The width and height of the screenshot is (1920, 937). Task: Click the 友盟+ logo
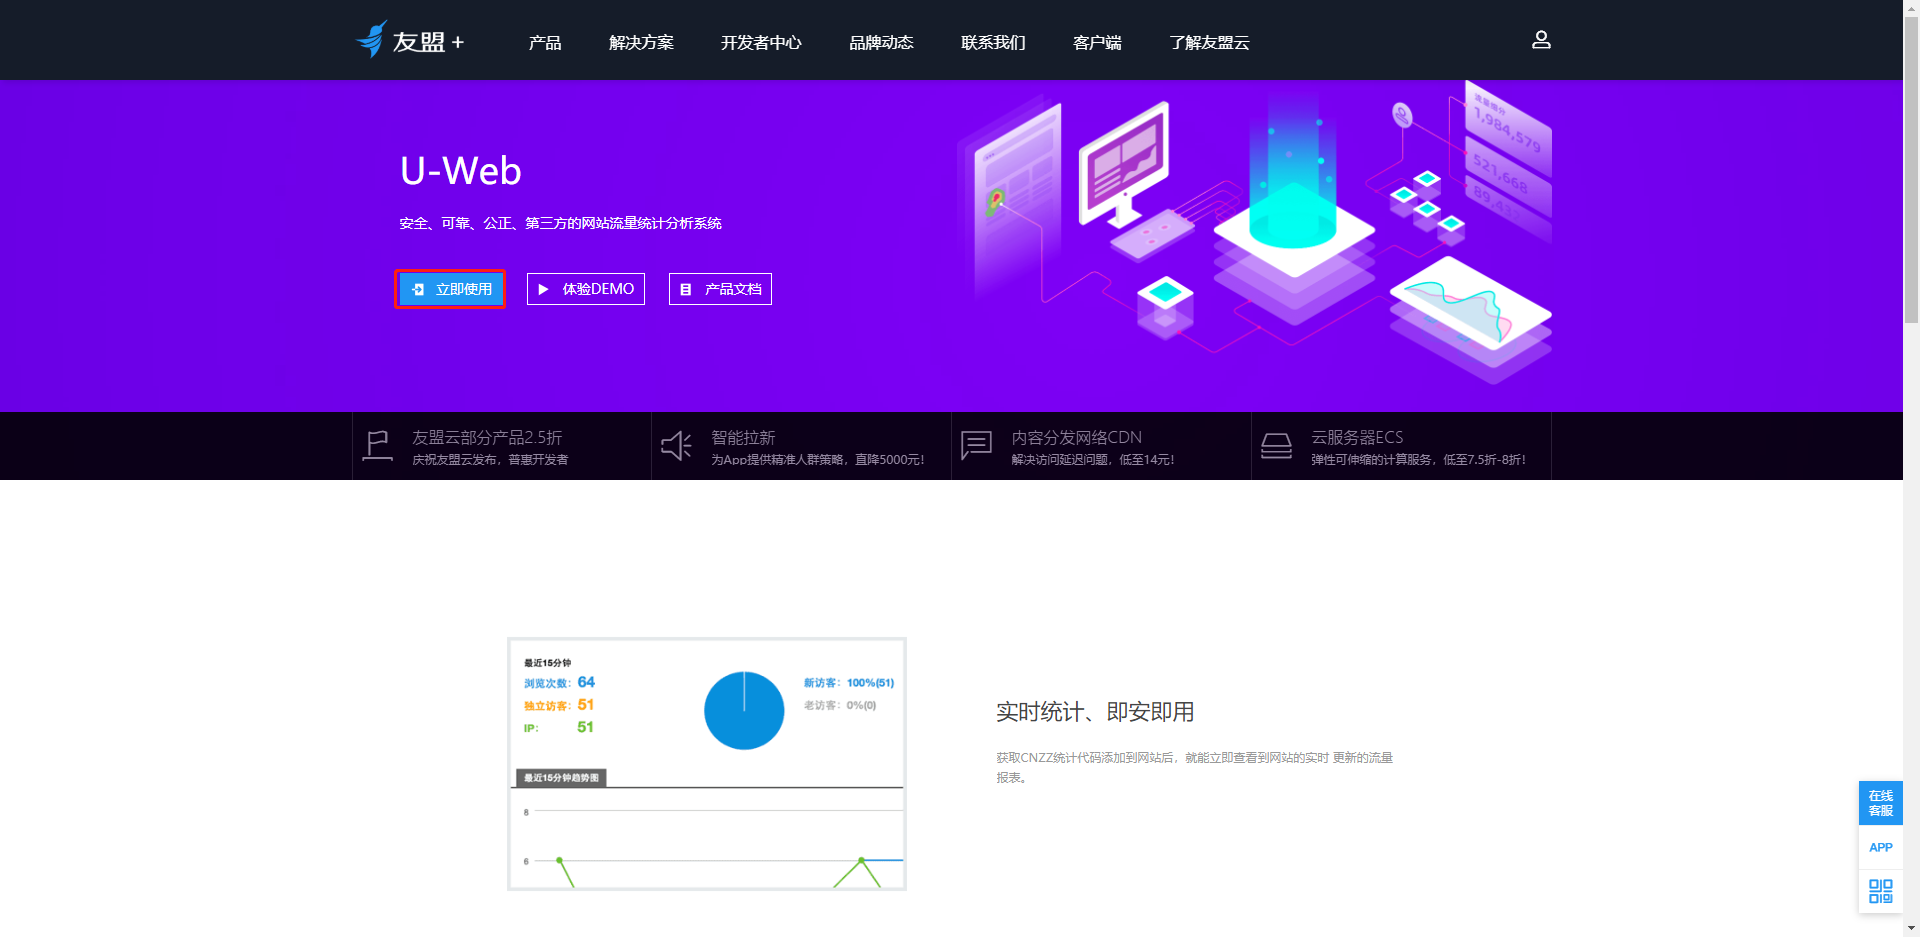coord(410,40)
